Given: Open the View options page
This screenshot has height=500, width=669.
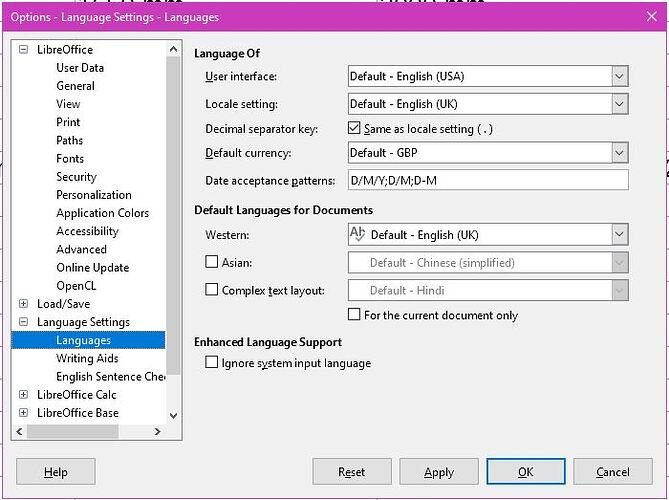Looking at the screenshot, I should 68,104.
